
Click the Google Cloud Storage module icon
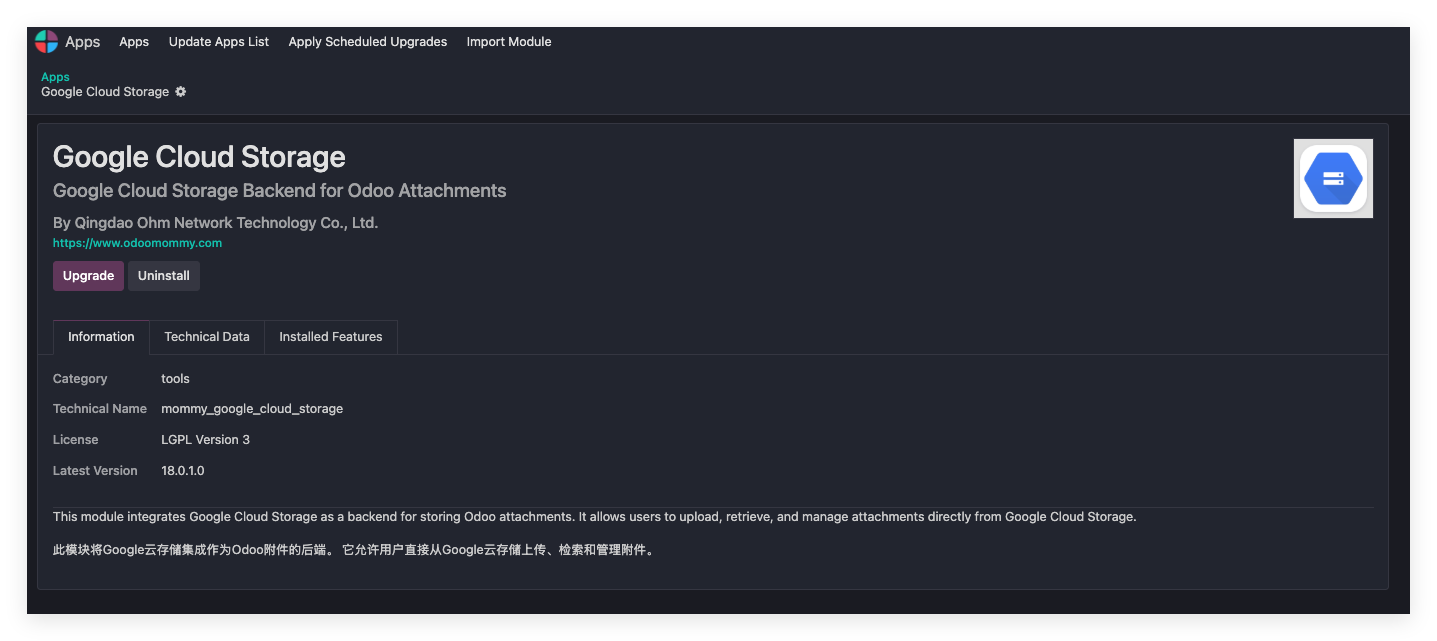click(1332, 178)
